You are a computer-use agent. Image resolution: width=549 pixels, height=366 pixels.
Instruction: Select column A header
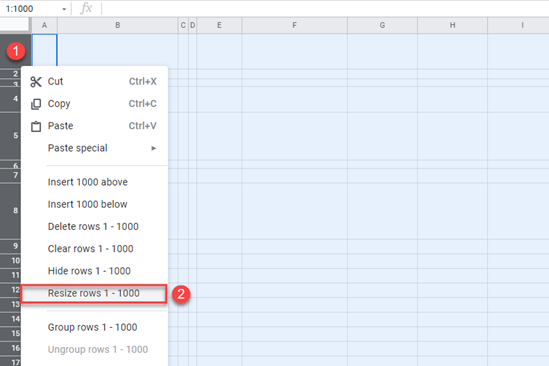tap(44, 25)
